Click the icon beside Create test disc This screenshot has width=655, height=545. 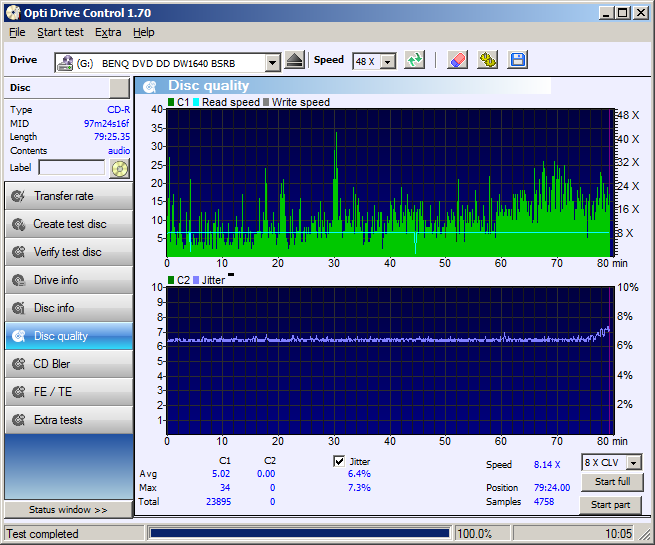18,224
